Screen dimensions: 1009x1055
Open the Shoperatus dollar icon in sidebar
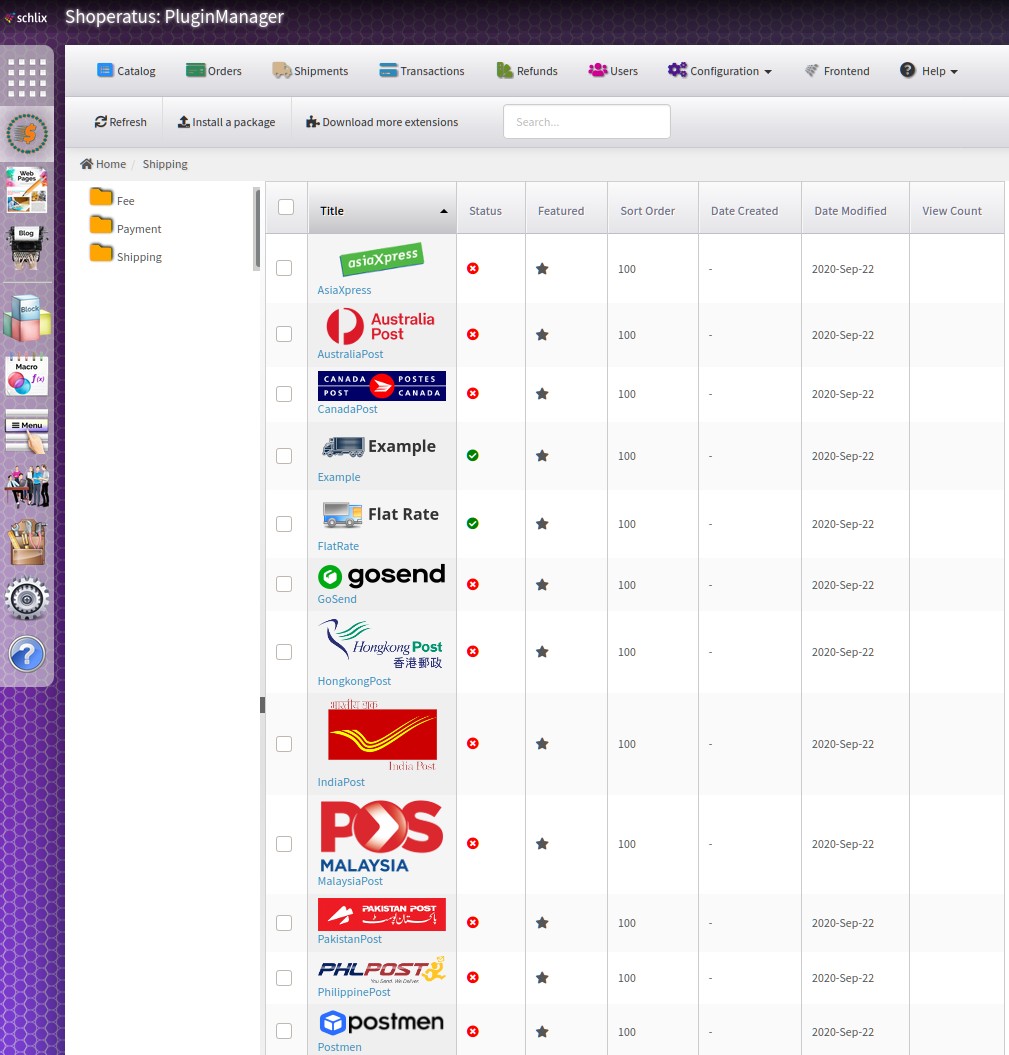pos(27,134)
